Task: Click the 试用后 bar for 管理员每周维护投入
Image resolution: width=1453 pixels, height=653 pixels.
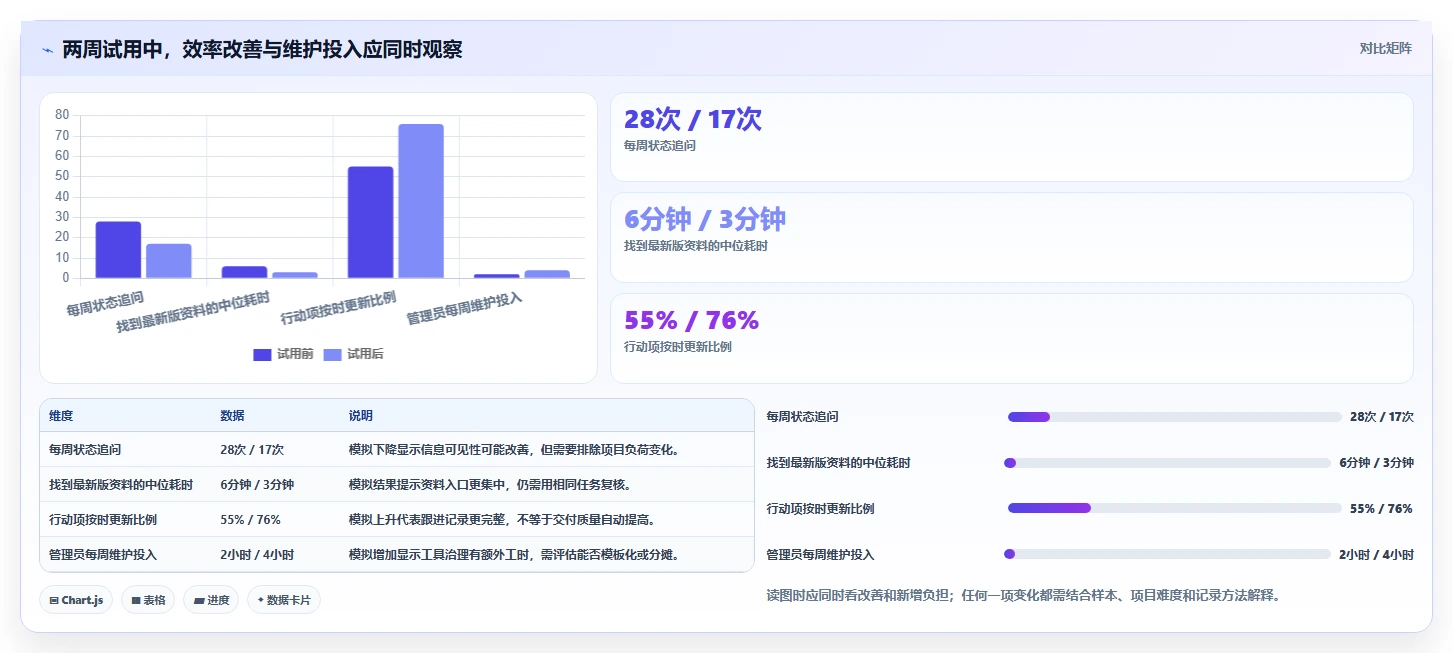Action: [547, 274]
